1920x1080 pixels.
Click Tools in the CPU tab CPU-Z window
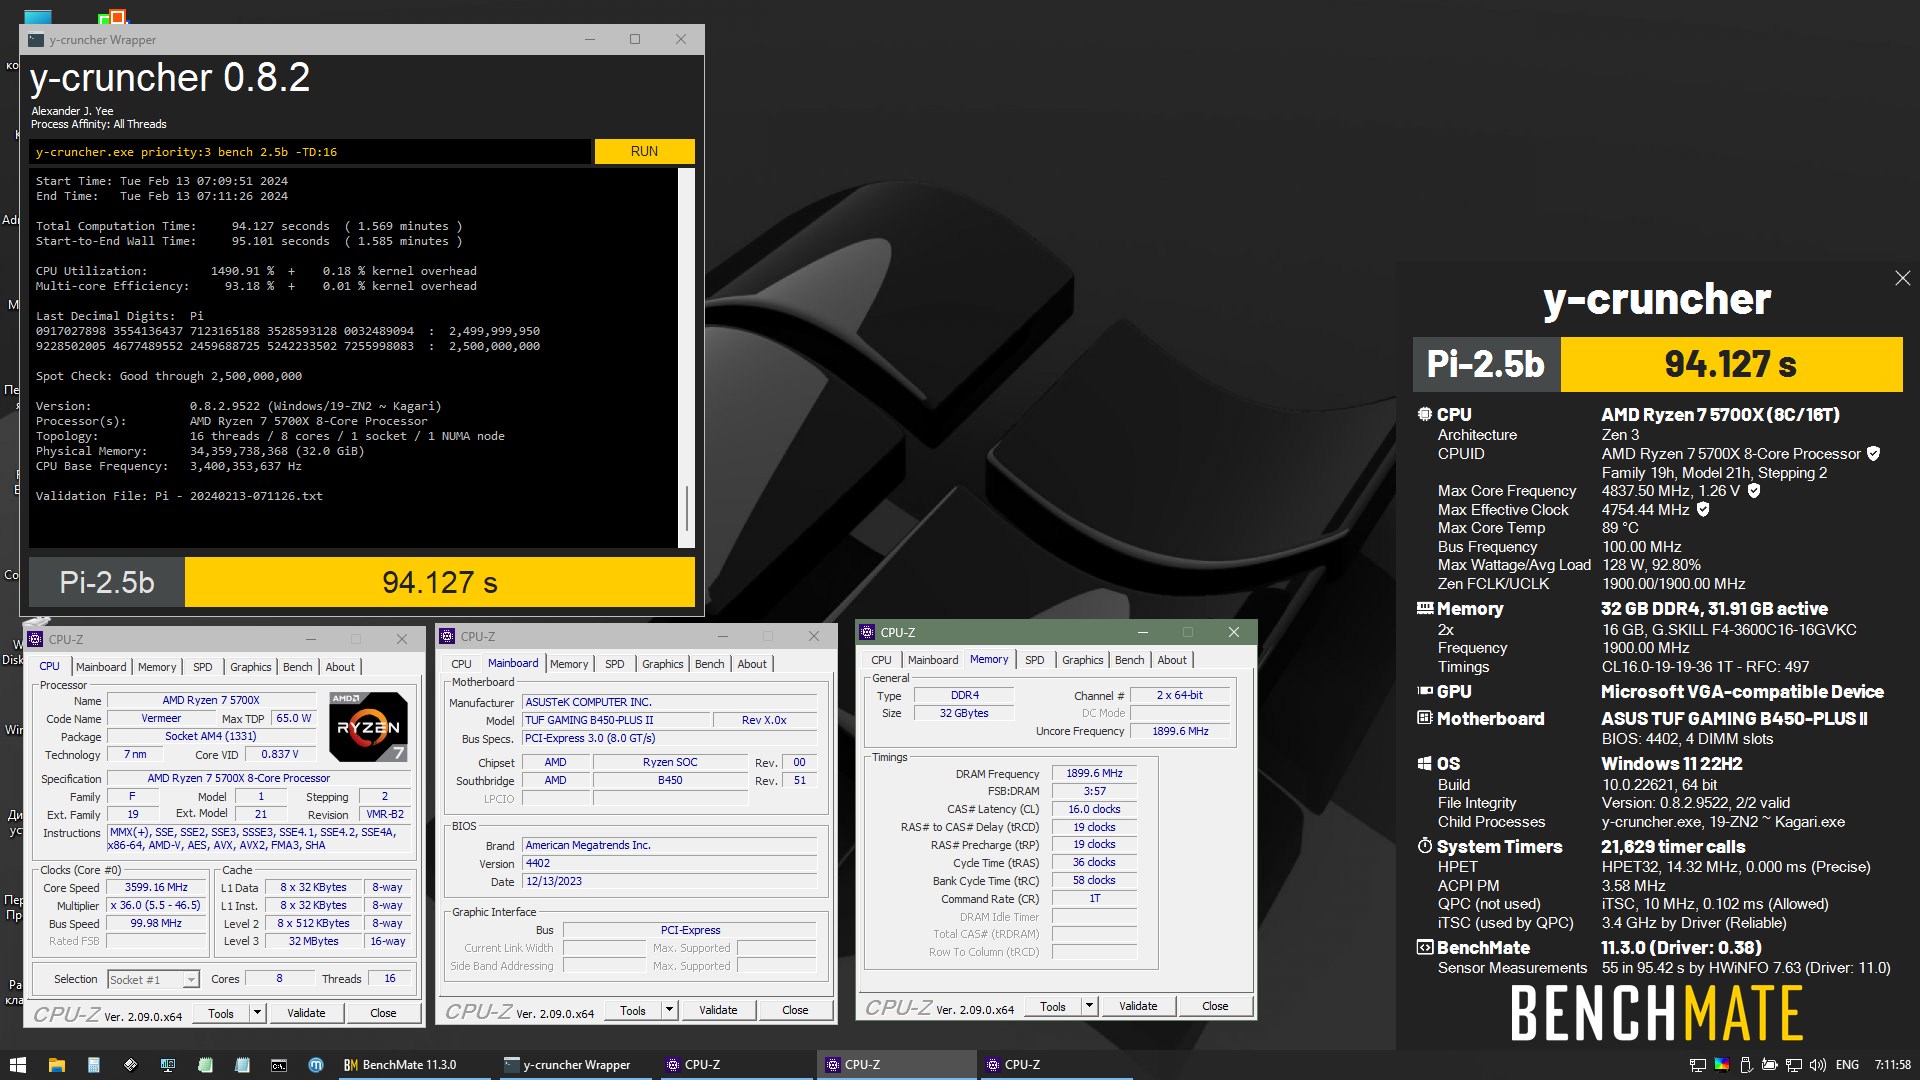click(x=221, y=1013)
